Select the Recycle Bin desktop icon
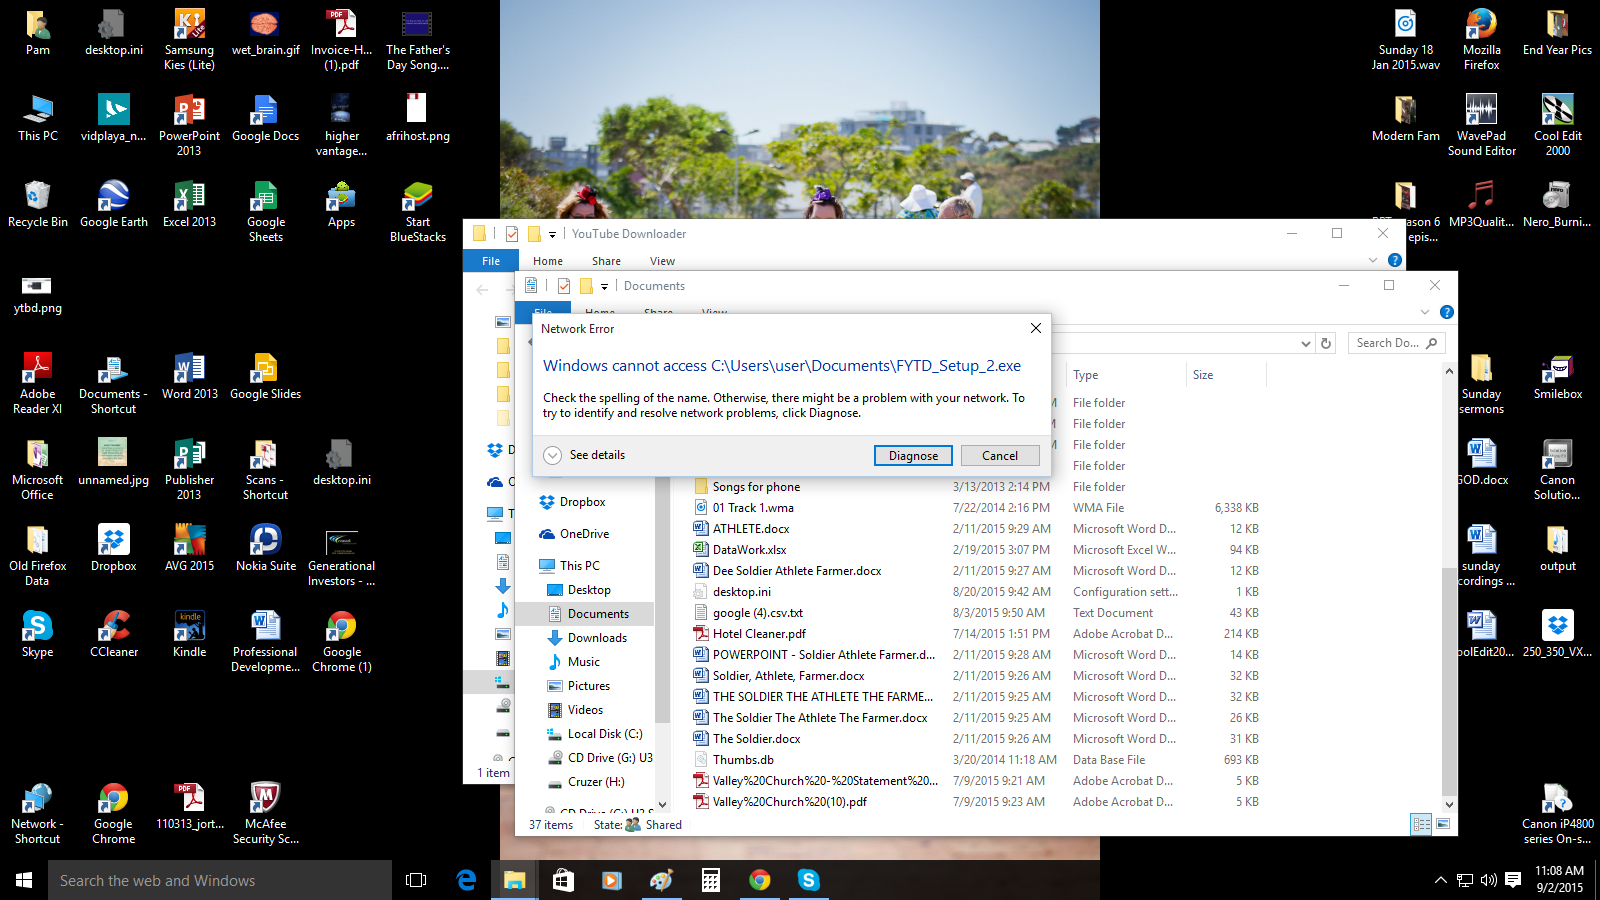This screenshot has width=1600, height=900. tap(38, 205)
